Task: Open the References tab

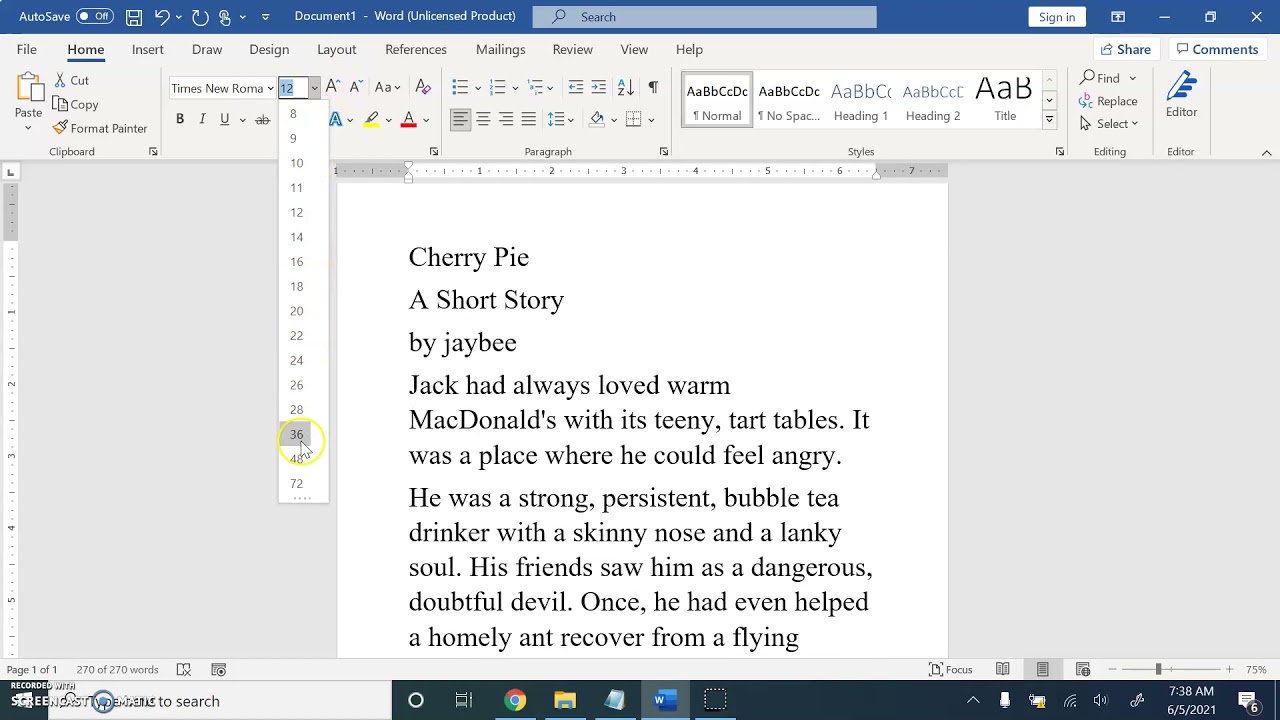Action: pyautogui.click(x=416, y=49)
